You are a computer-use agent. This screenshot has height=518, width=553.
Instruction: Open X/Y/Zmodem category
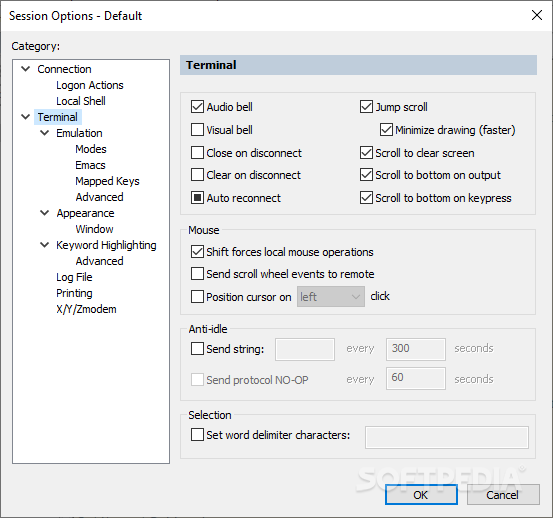click(86, 309)
